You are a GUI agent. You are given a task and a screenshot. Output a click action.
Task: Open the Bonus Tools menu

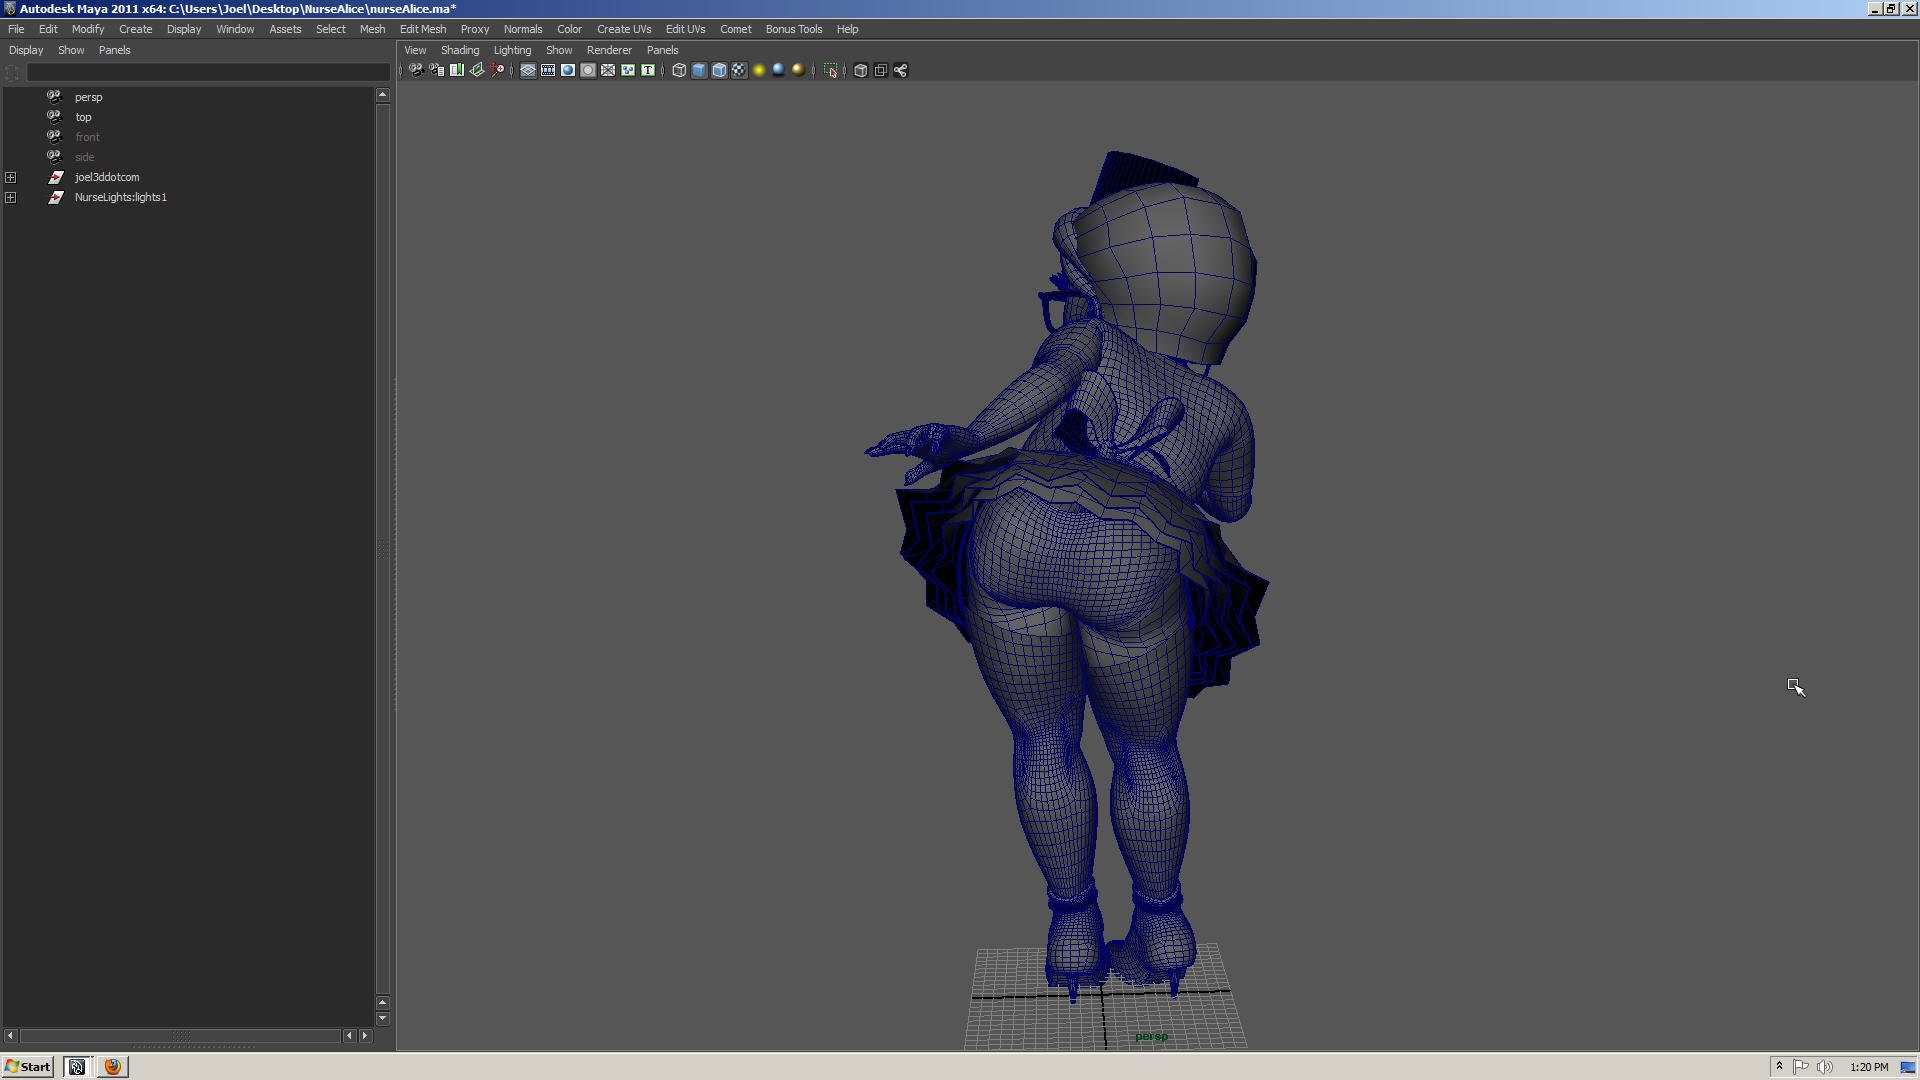coord(794,29)
